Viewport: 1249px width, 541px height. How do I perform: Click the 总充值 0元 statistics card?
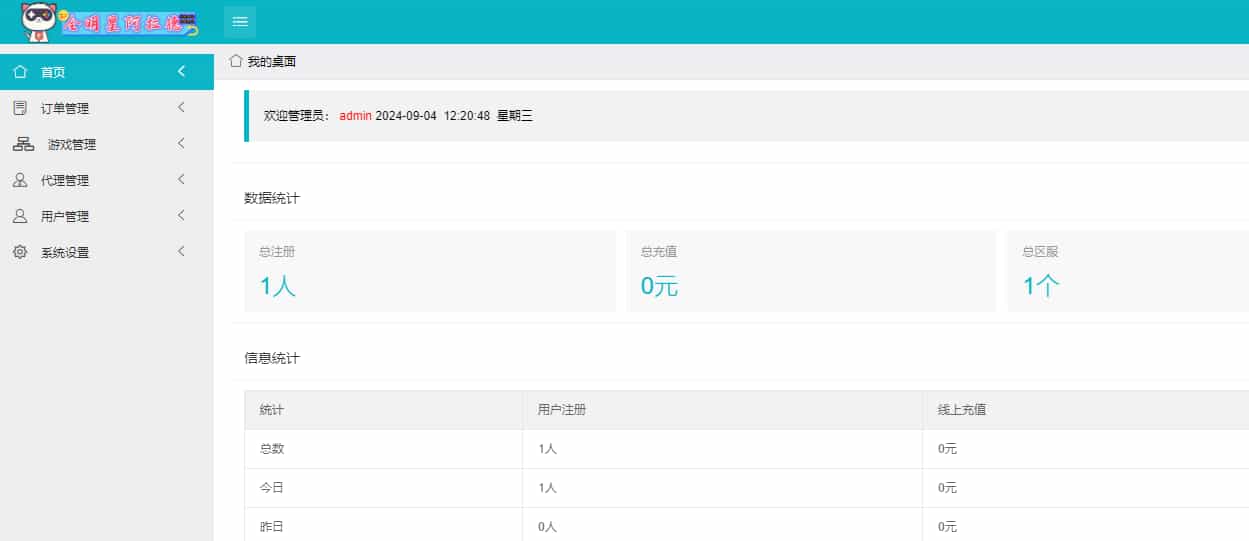810,272
